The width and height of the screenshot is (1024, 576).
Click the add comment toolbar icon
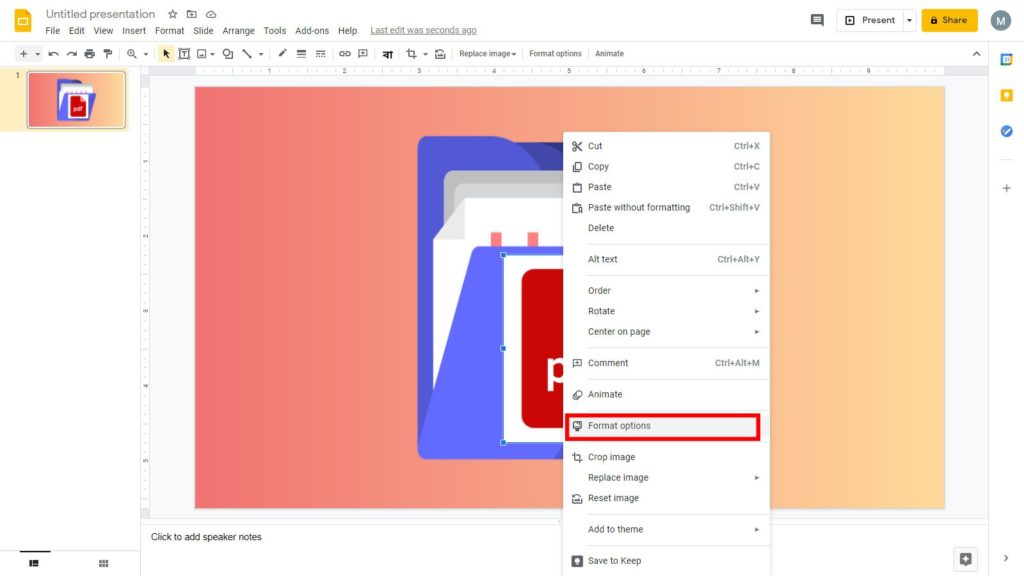(363, 54)
